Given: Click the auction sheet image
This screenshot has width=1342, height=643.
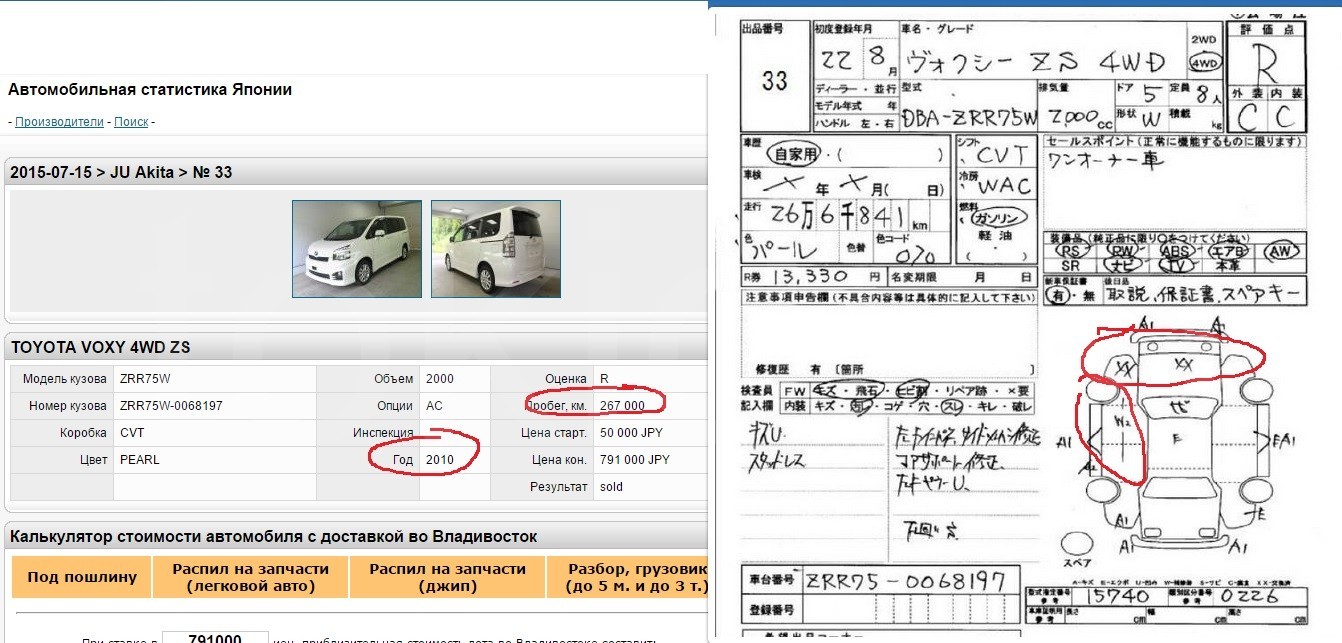Looking at the screenshot, I should click(1025, 323).
